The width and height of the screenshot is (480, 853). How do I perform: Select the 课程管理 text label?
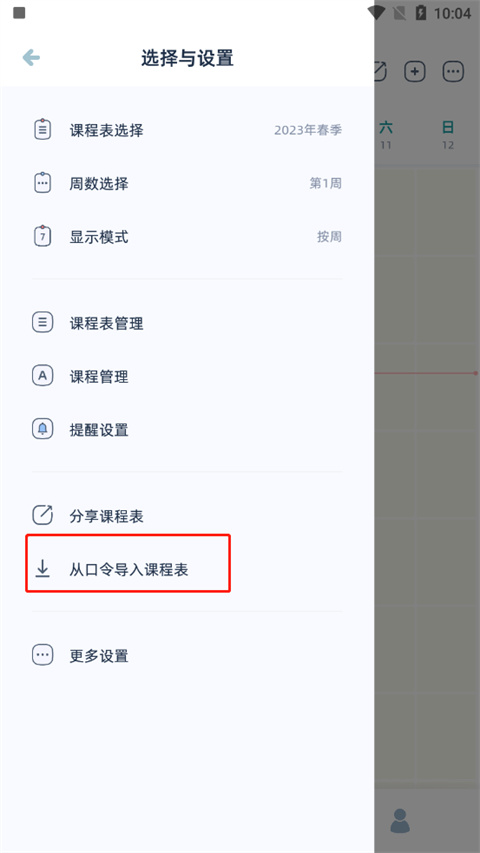pos(99,376)
